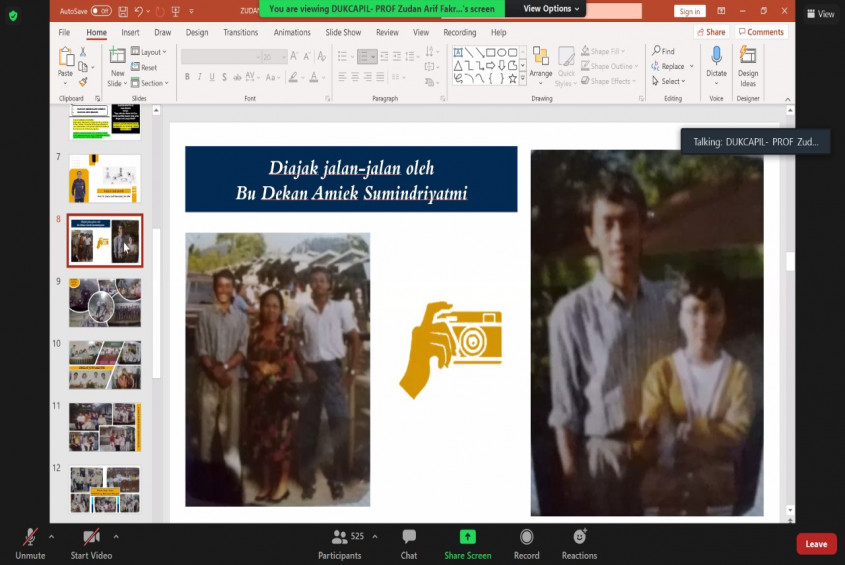The height and width of the screenshot is (565, 845).
Task: Click the vertical scrollbar of the slide panel
Action: pos(156,300)
